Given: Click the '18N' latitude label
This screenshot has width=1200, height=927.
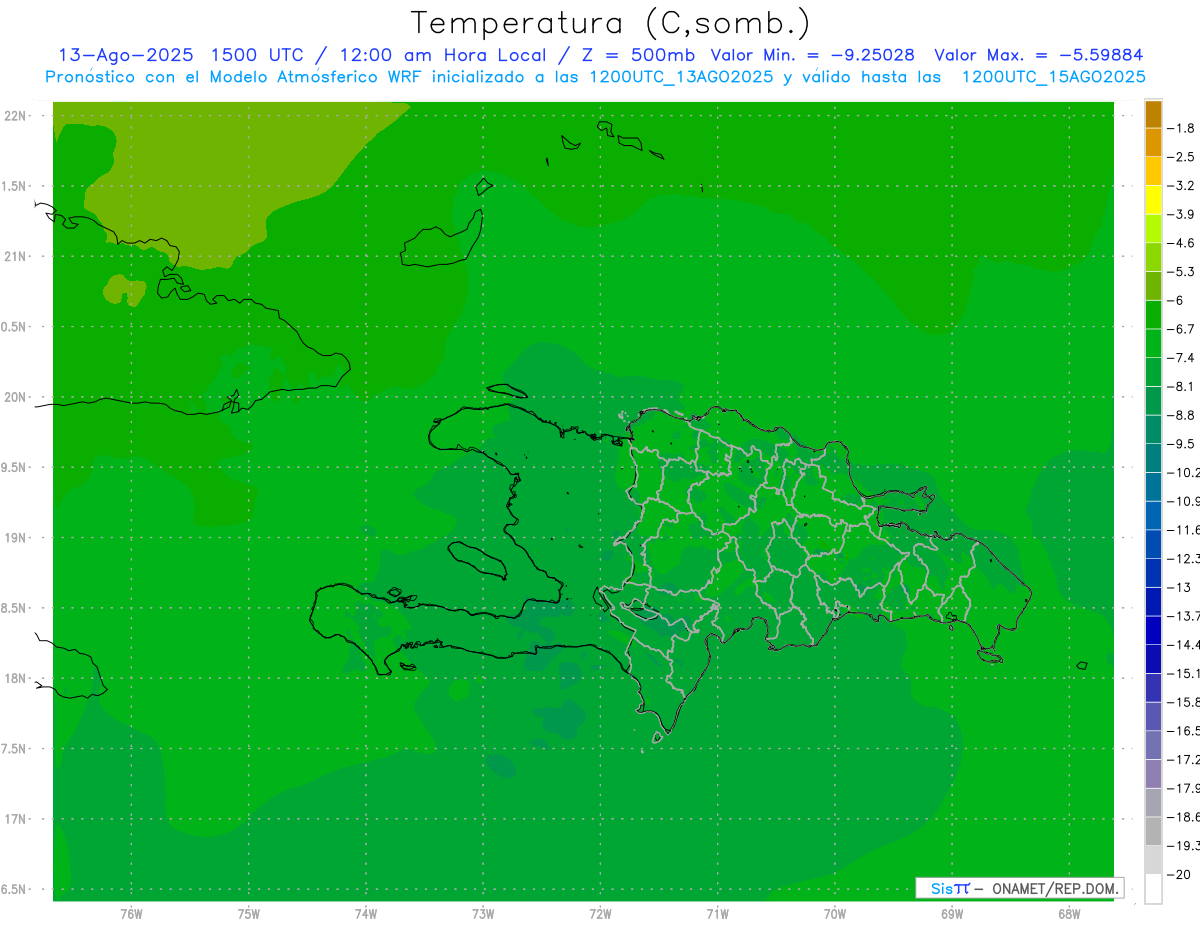Looking at the screenshot, I should pyautogui.click(x=16, y=678).
